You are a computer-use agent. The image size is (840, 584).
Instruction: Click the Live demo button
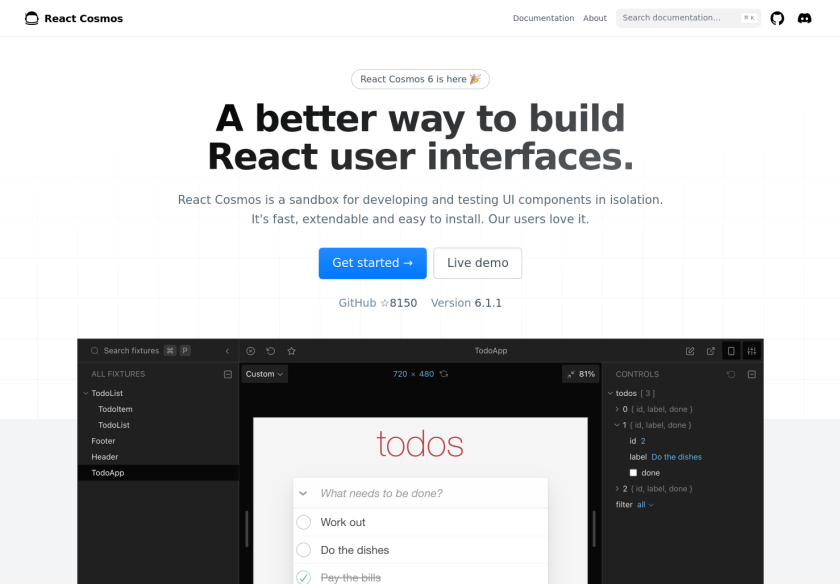click(477, 263)
